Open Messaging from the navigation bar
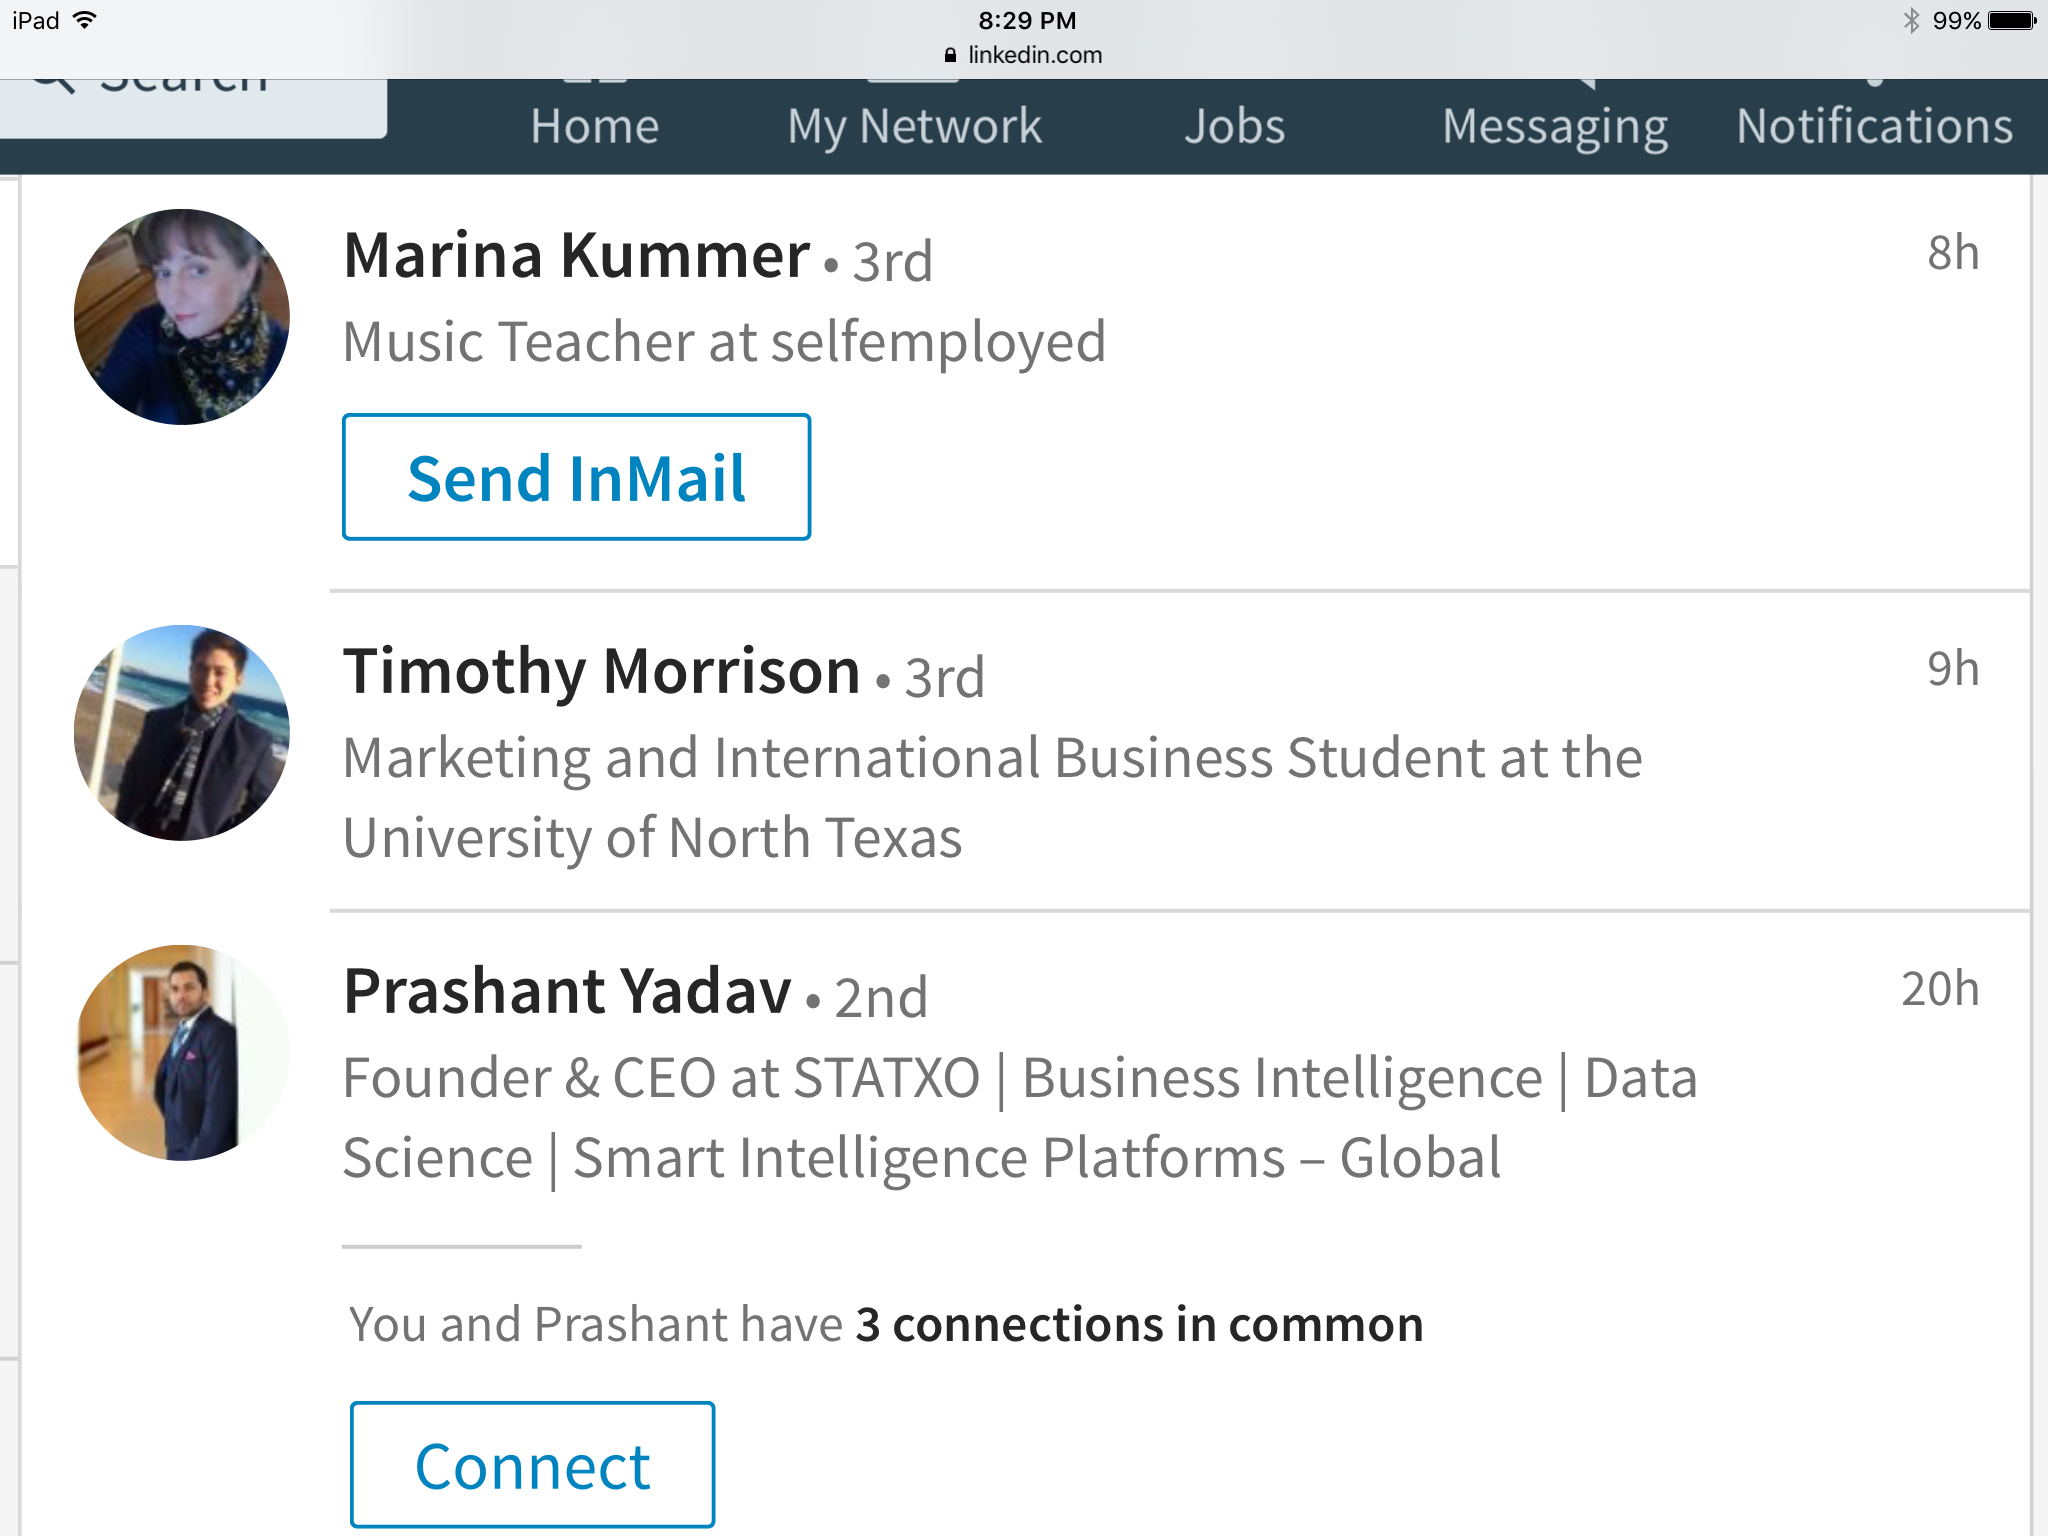The image size is (2048, 1536). (1554, 126)
